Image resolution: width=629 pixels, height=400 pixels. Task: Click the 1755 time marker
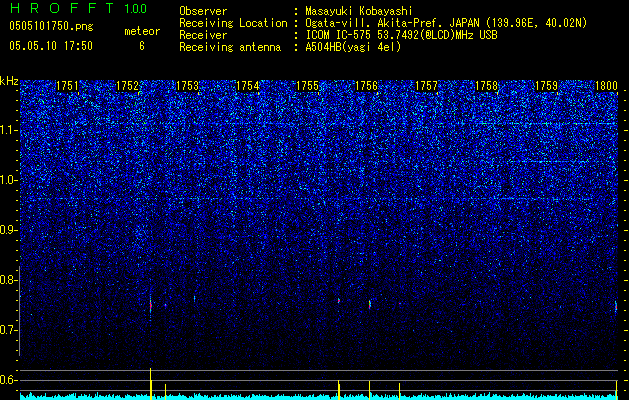point(307,86)
